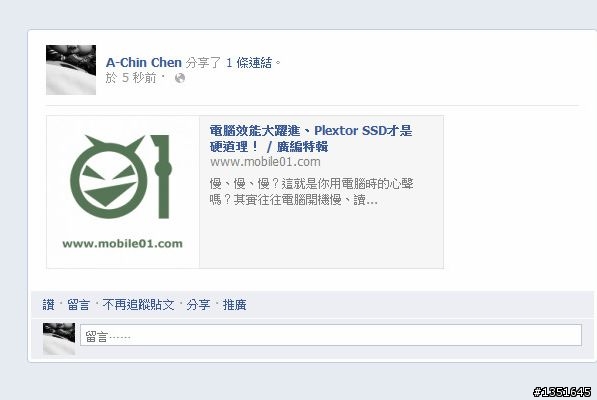Open A-Chin Chen profile name link
The height and width of the screenshot is (400, 597).
click(x=144, y=62)
